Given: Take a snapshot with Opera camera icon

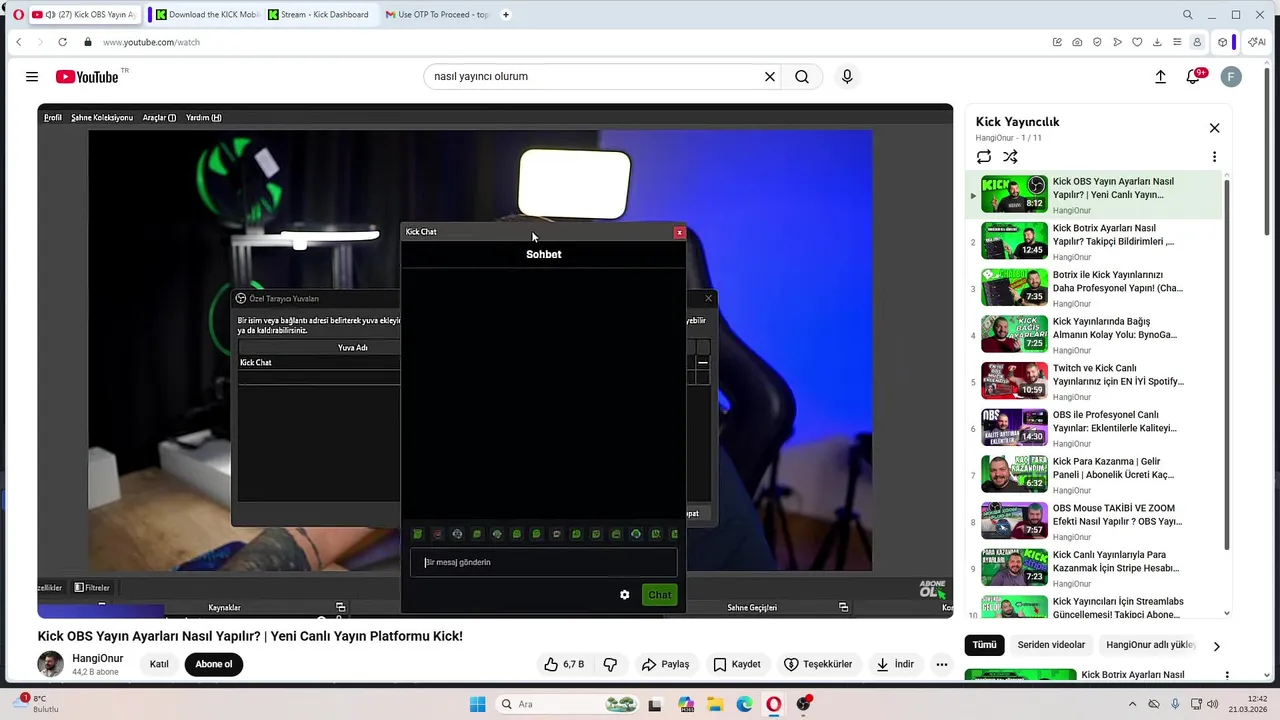Looking at the screenshot, I should point(1077,42).
